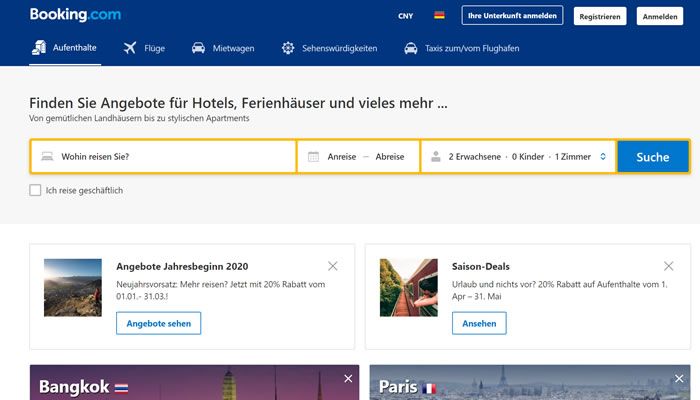Dismiss the Angebote Jahresbeginn 2020 card

[333, 266]
